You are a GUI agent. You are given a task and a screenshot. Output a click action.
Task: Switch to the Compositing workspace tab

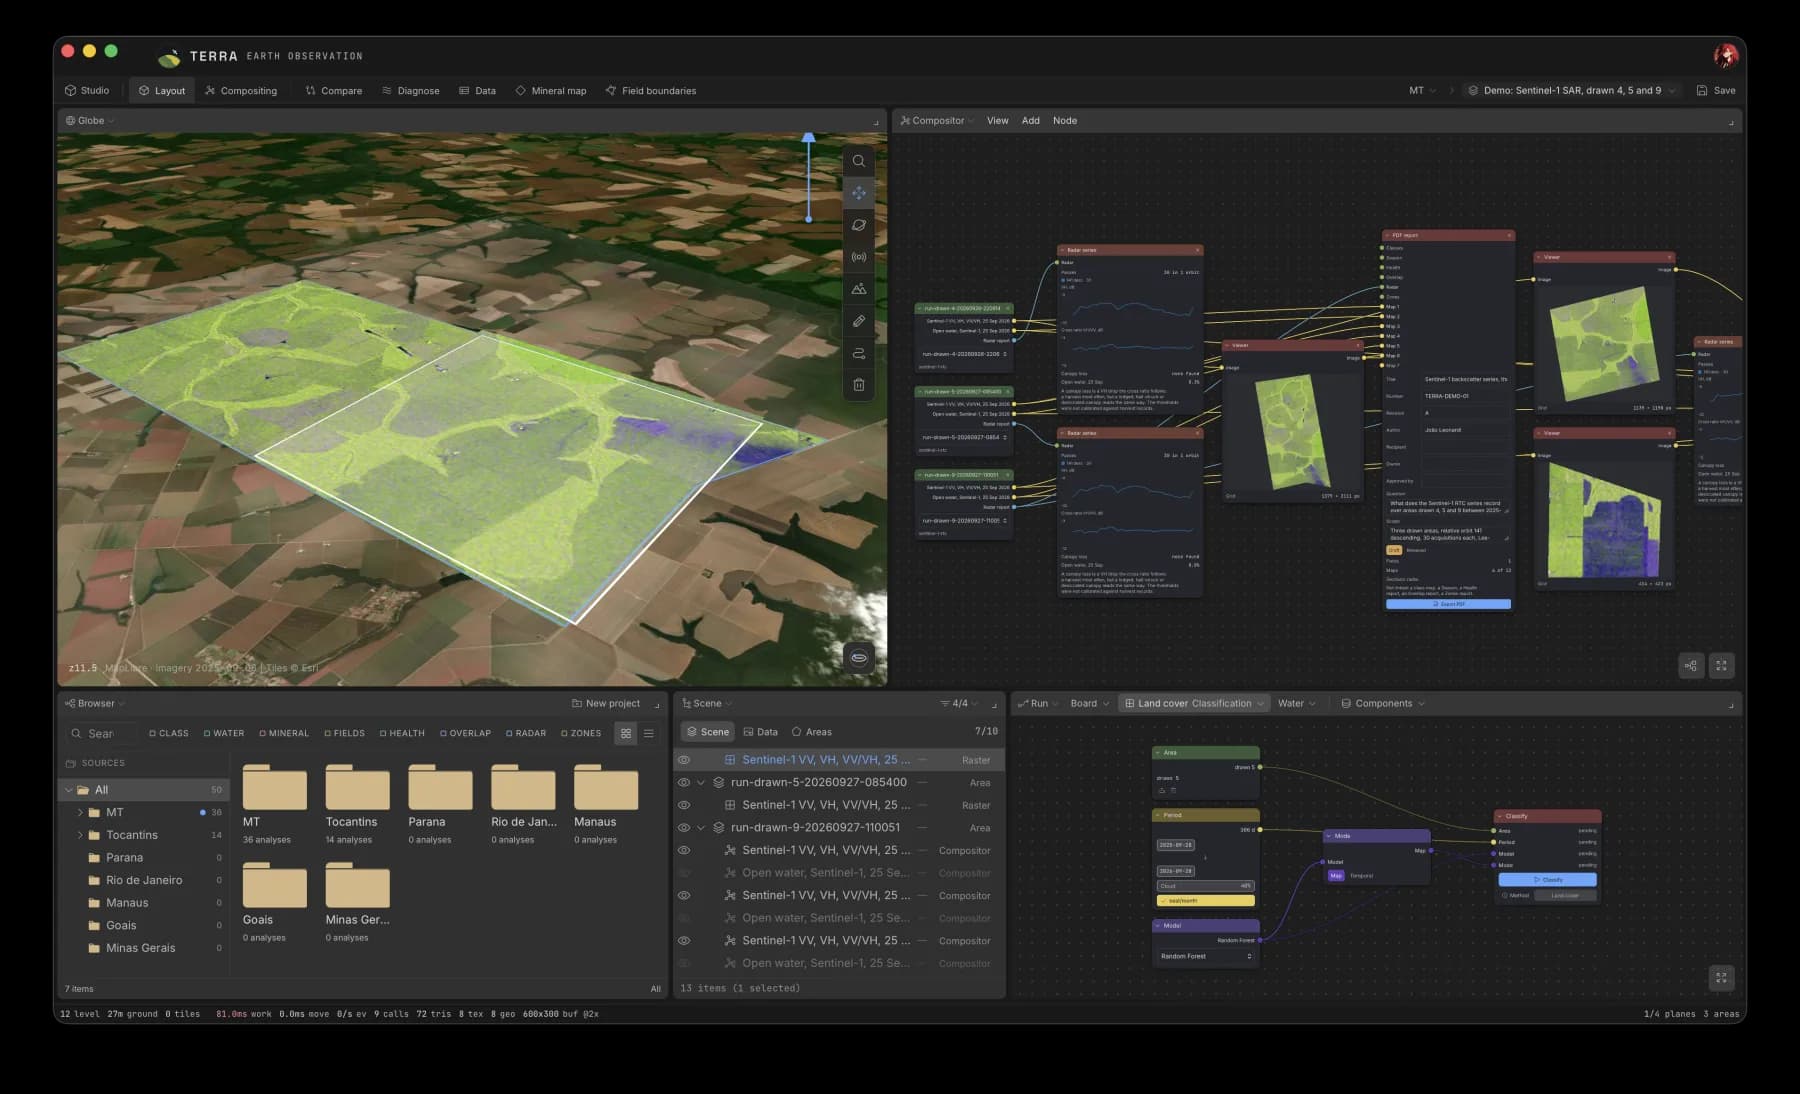click(x=241, y=91)
